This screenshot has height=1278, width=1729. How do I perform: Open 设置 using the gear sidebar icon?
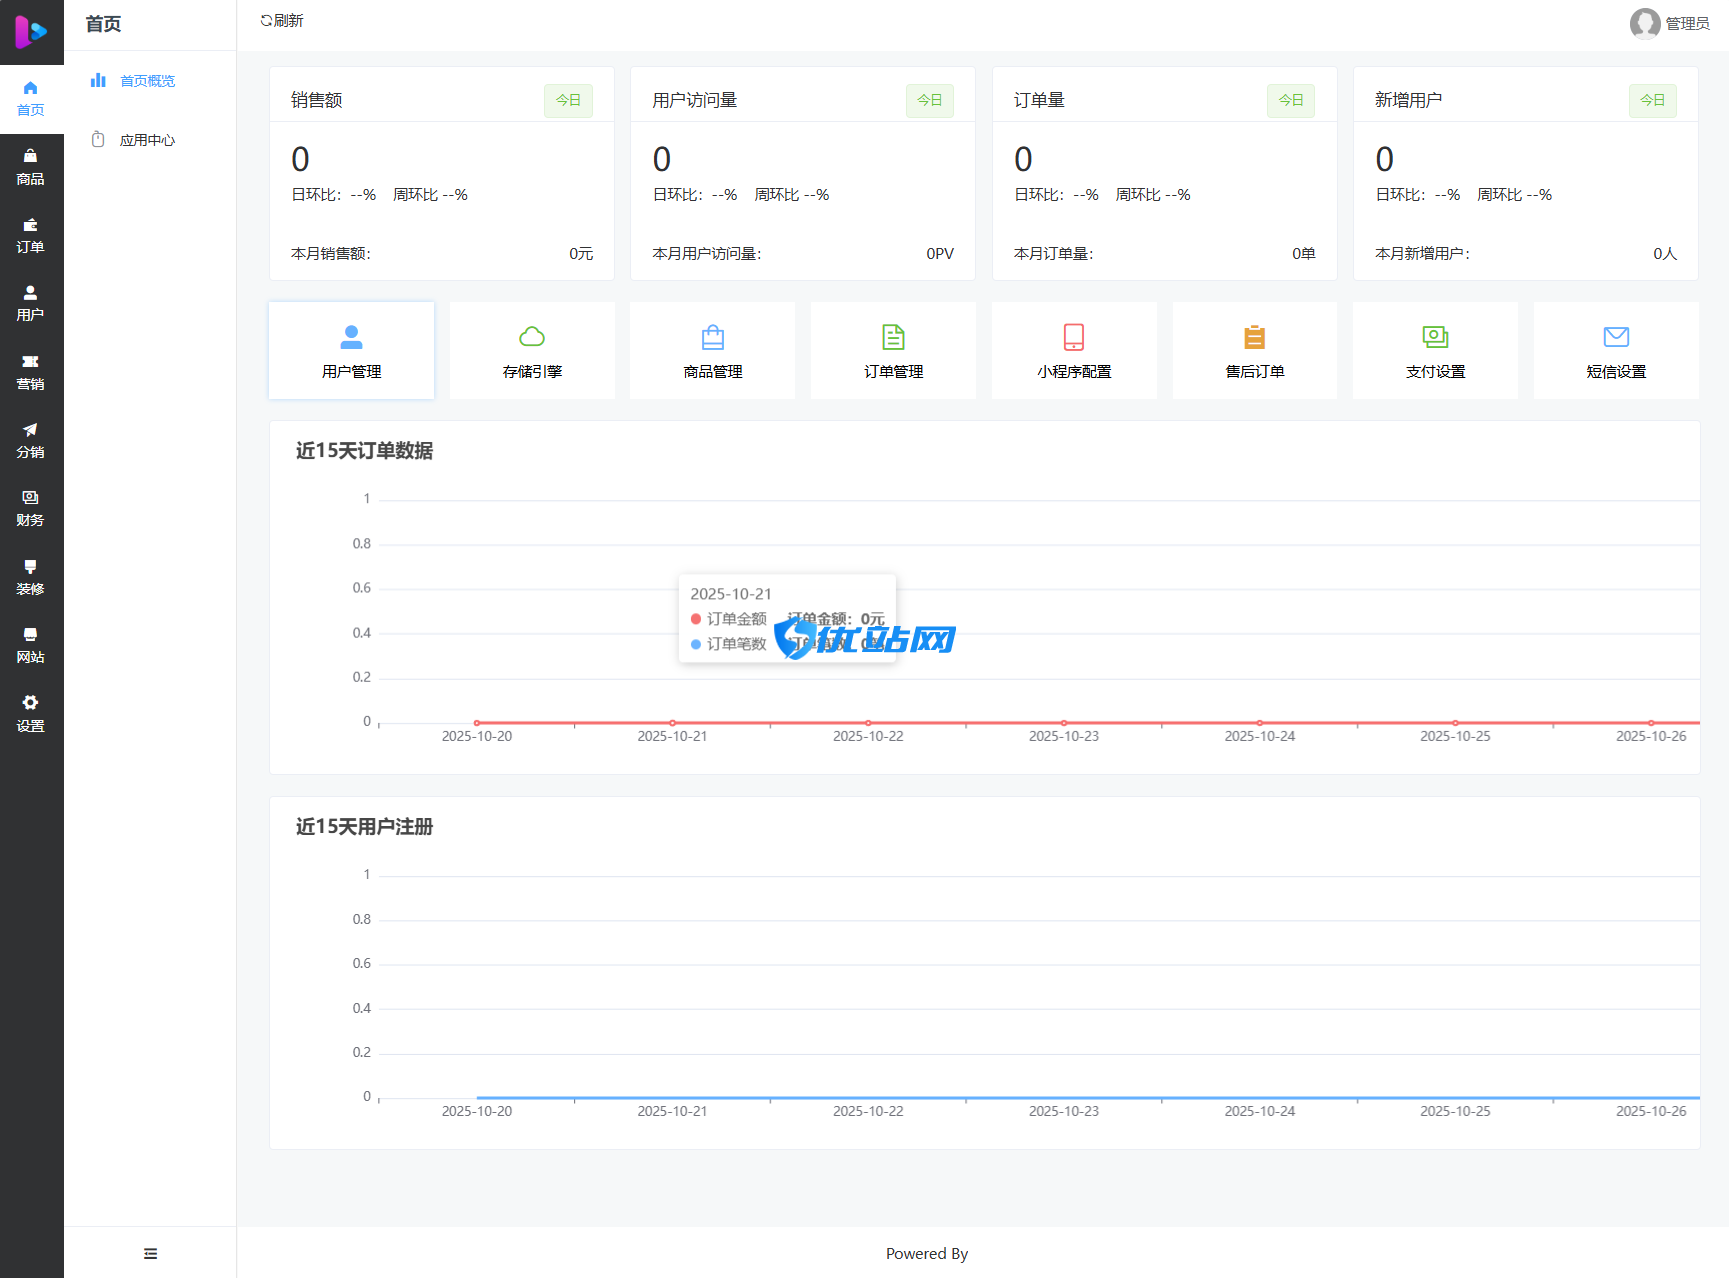pyautogui.click(x=31, y=713)
